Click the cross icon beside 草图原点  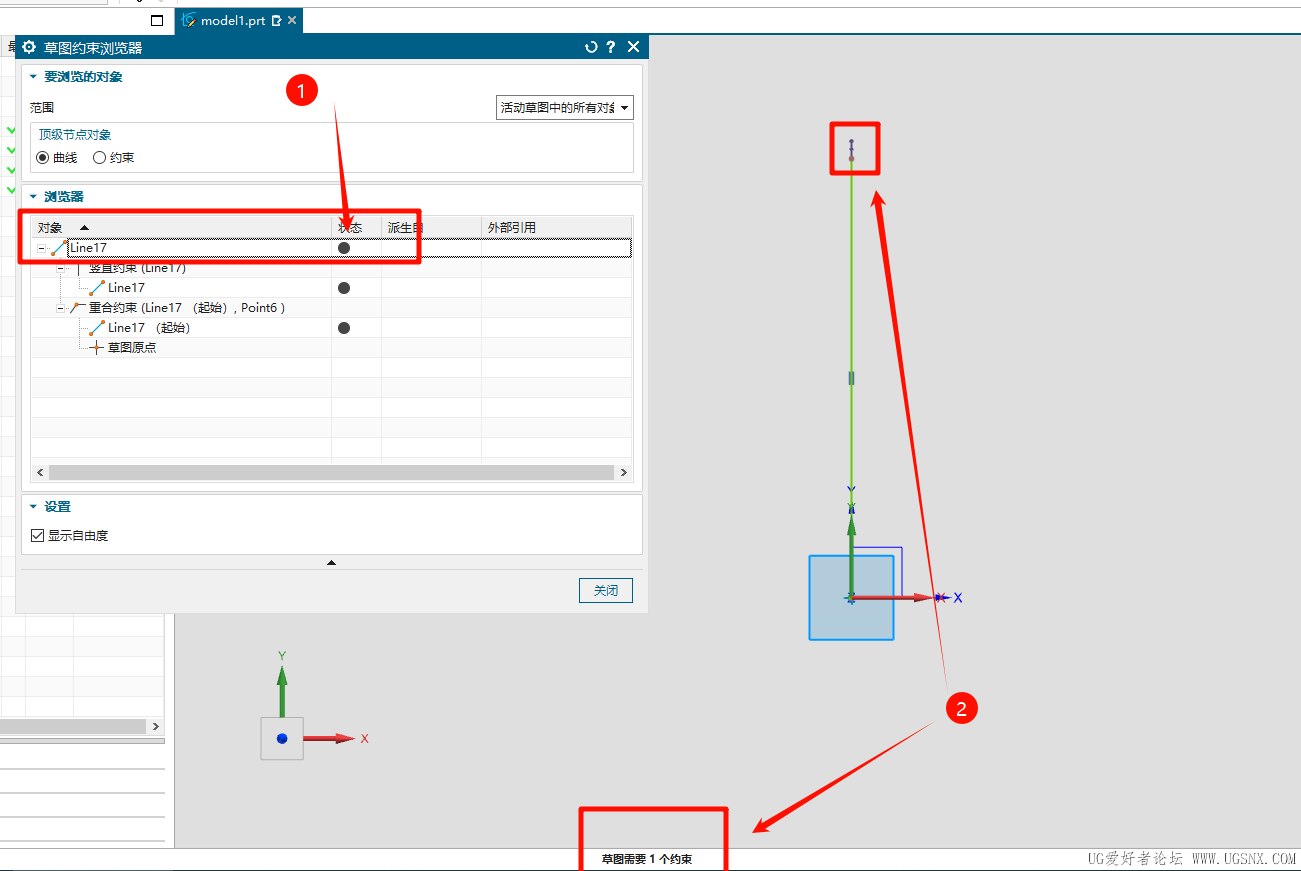[x=97, y=348]
